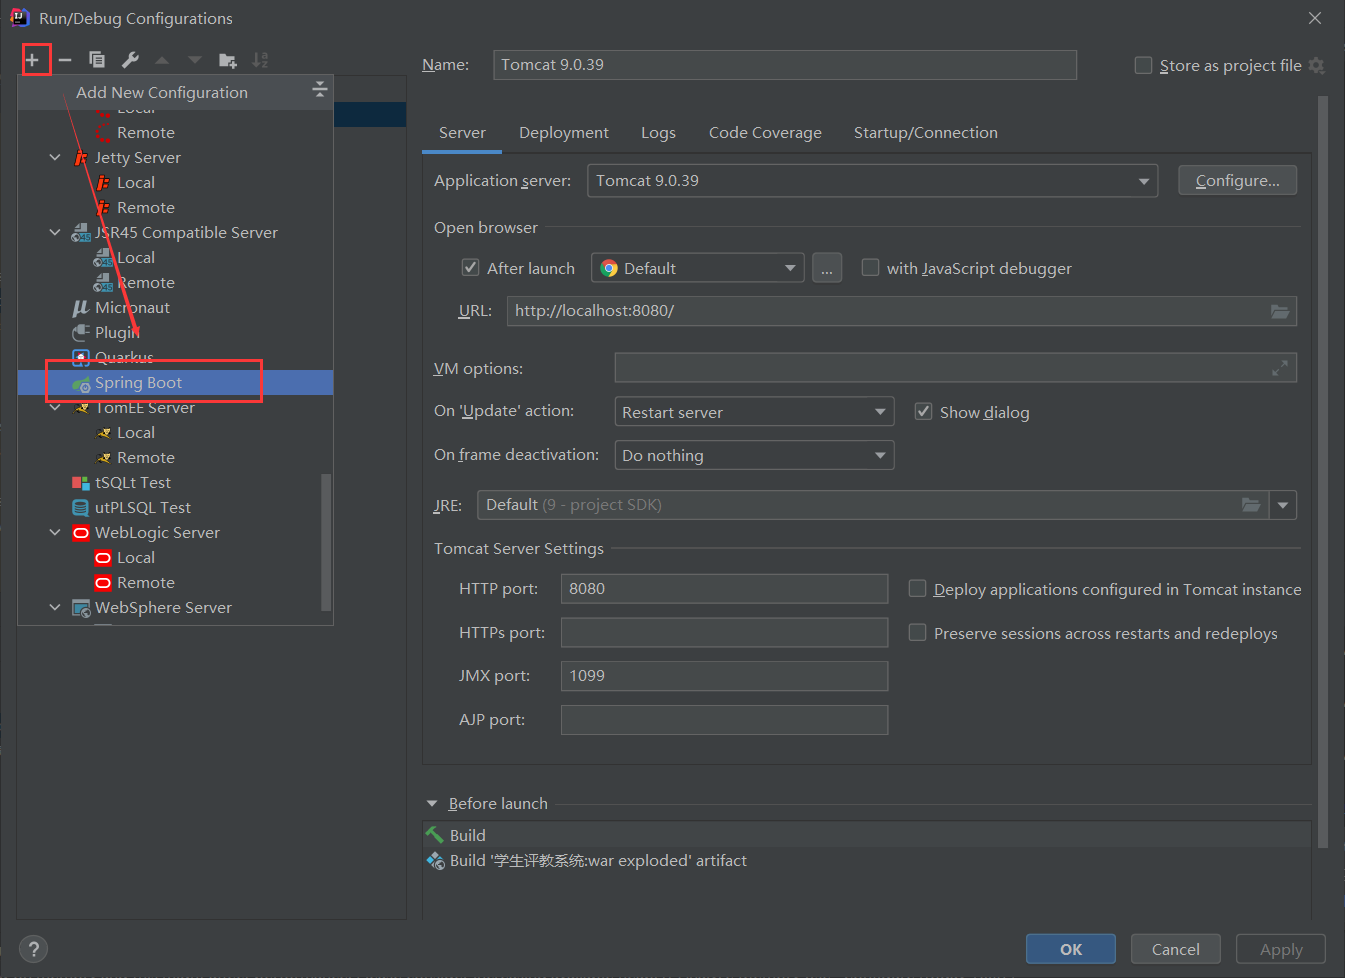The width and height of the screenshot is (1345, 978).
Task: Collapse TomEE Server tree node
Action: coord(55,408)
